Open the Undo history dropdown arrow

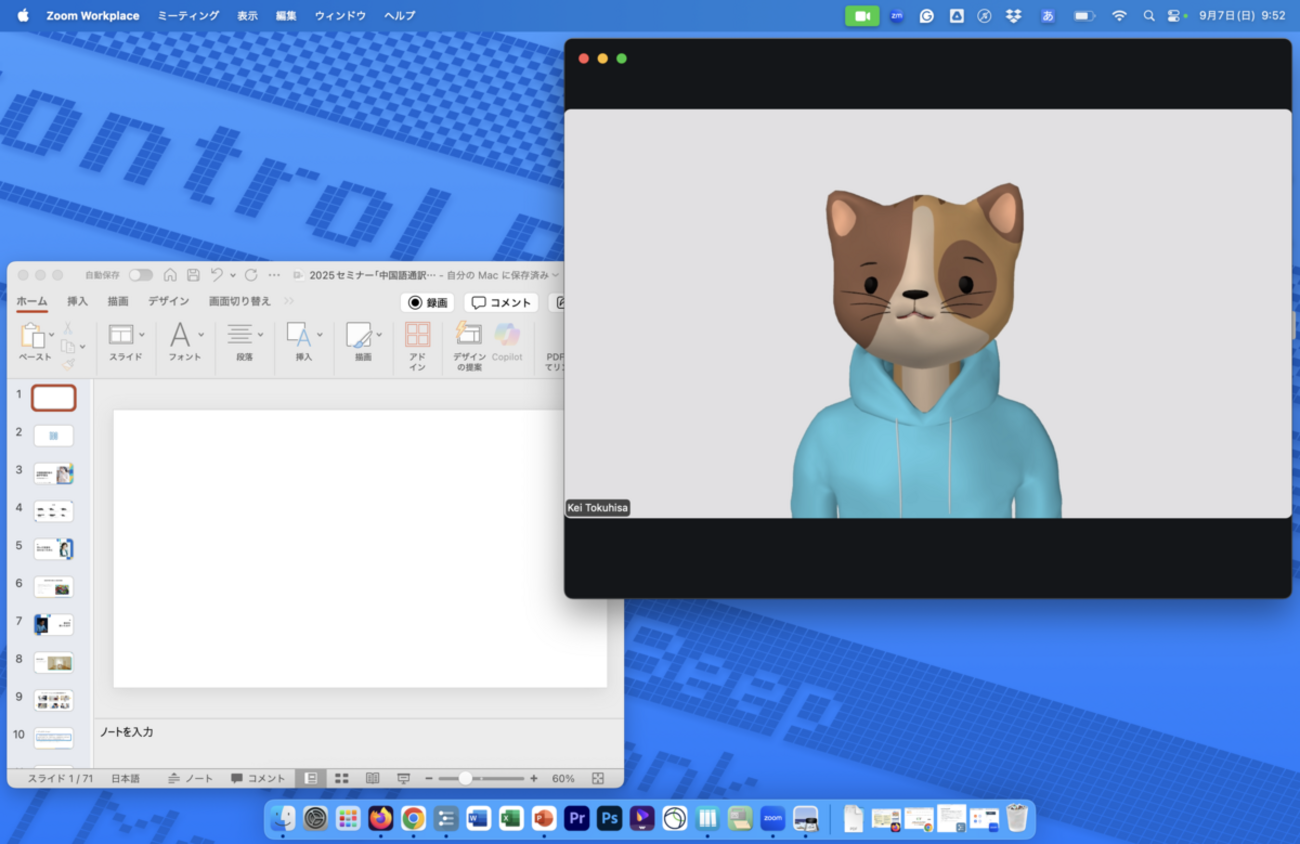[x=233, y=275]
